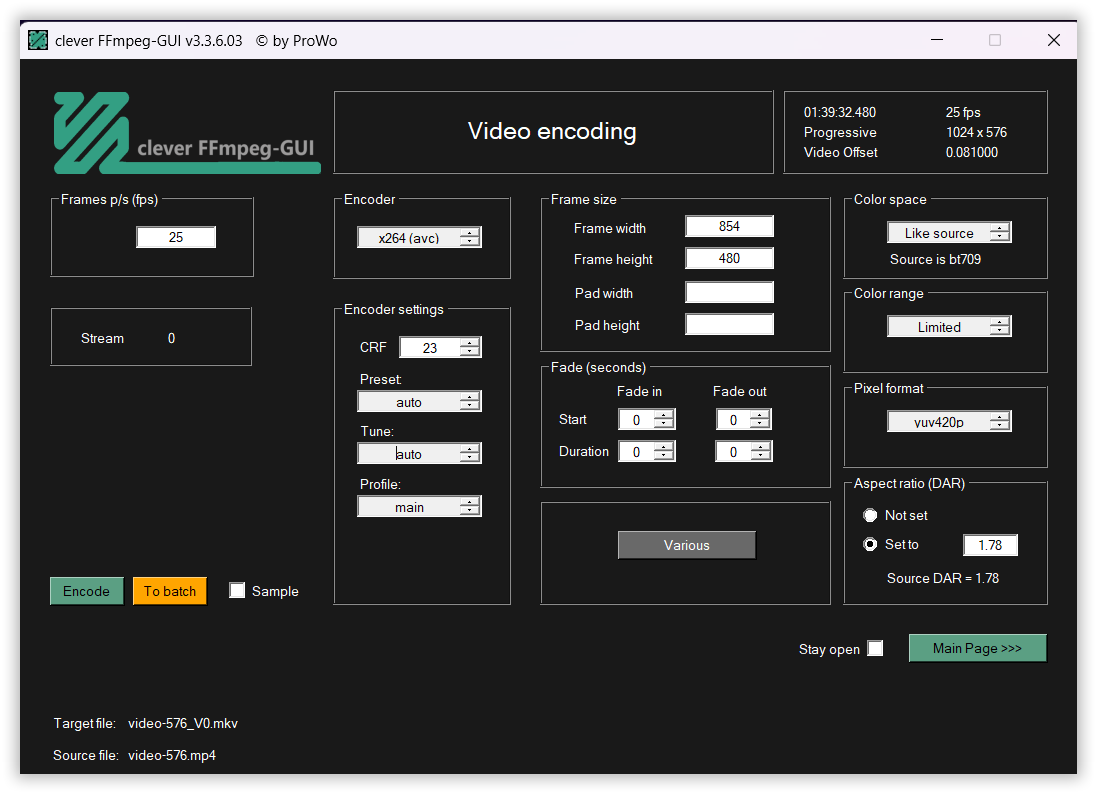Minimize the clever FFmpeg-GUI window
1097x794 pixels.
[937, 40]
